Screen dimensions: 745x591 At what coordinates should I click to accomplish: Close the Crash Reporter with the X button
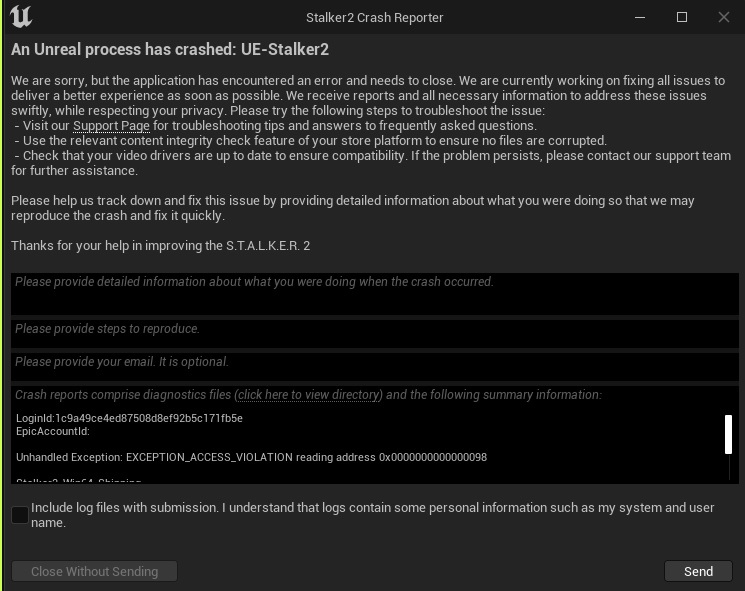(724, 17)
